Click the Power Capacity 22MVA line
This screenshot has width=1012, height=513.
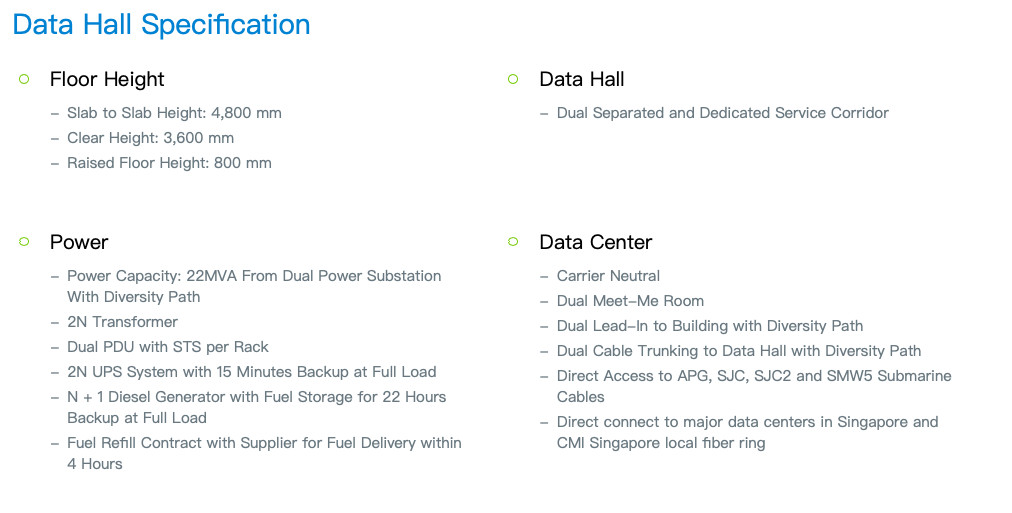[x=254, y=287]
